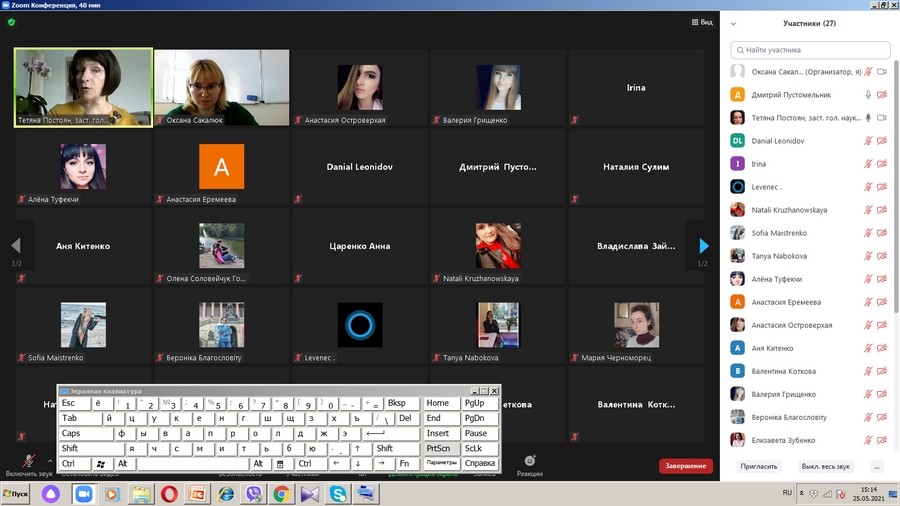This screenshot has height=506, width=900.
Task: Click camera icon in Оксана Сакалюк's row
Action: coord(882,72)
